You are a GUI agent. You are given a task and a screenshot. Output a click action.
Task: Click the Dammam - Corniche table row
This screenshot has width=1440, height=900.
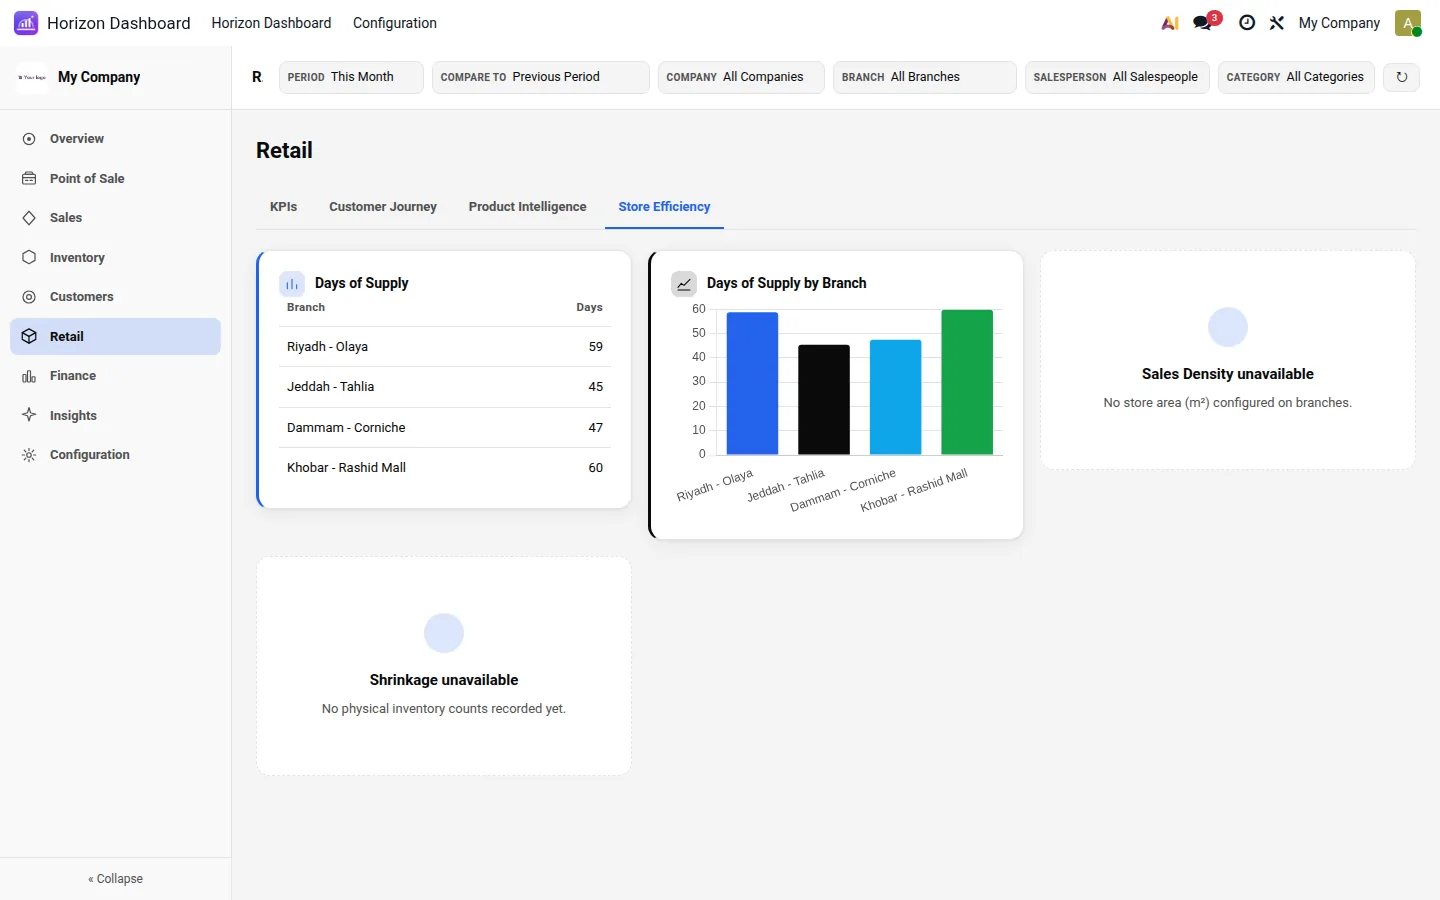pyautogui.click(x=445, y=428)
